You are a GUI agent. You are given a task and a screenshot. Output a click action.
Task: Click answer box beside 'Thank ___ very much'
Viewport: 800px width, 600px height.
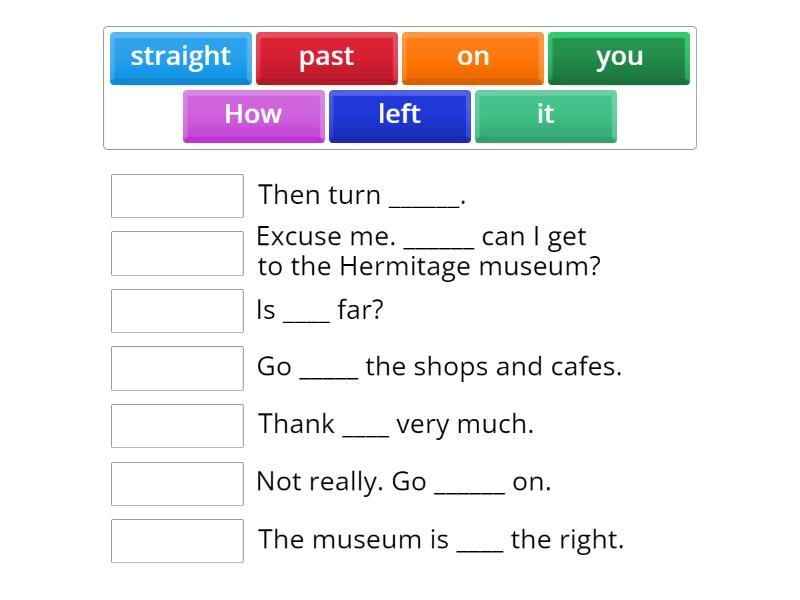[x=177, y=426]
